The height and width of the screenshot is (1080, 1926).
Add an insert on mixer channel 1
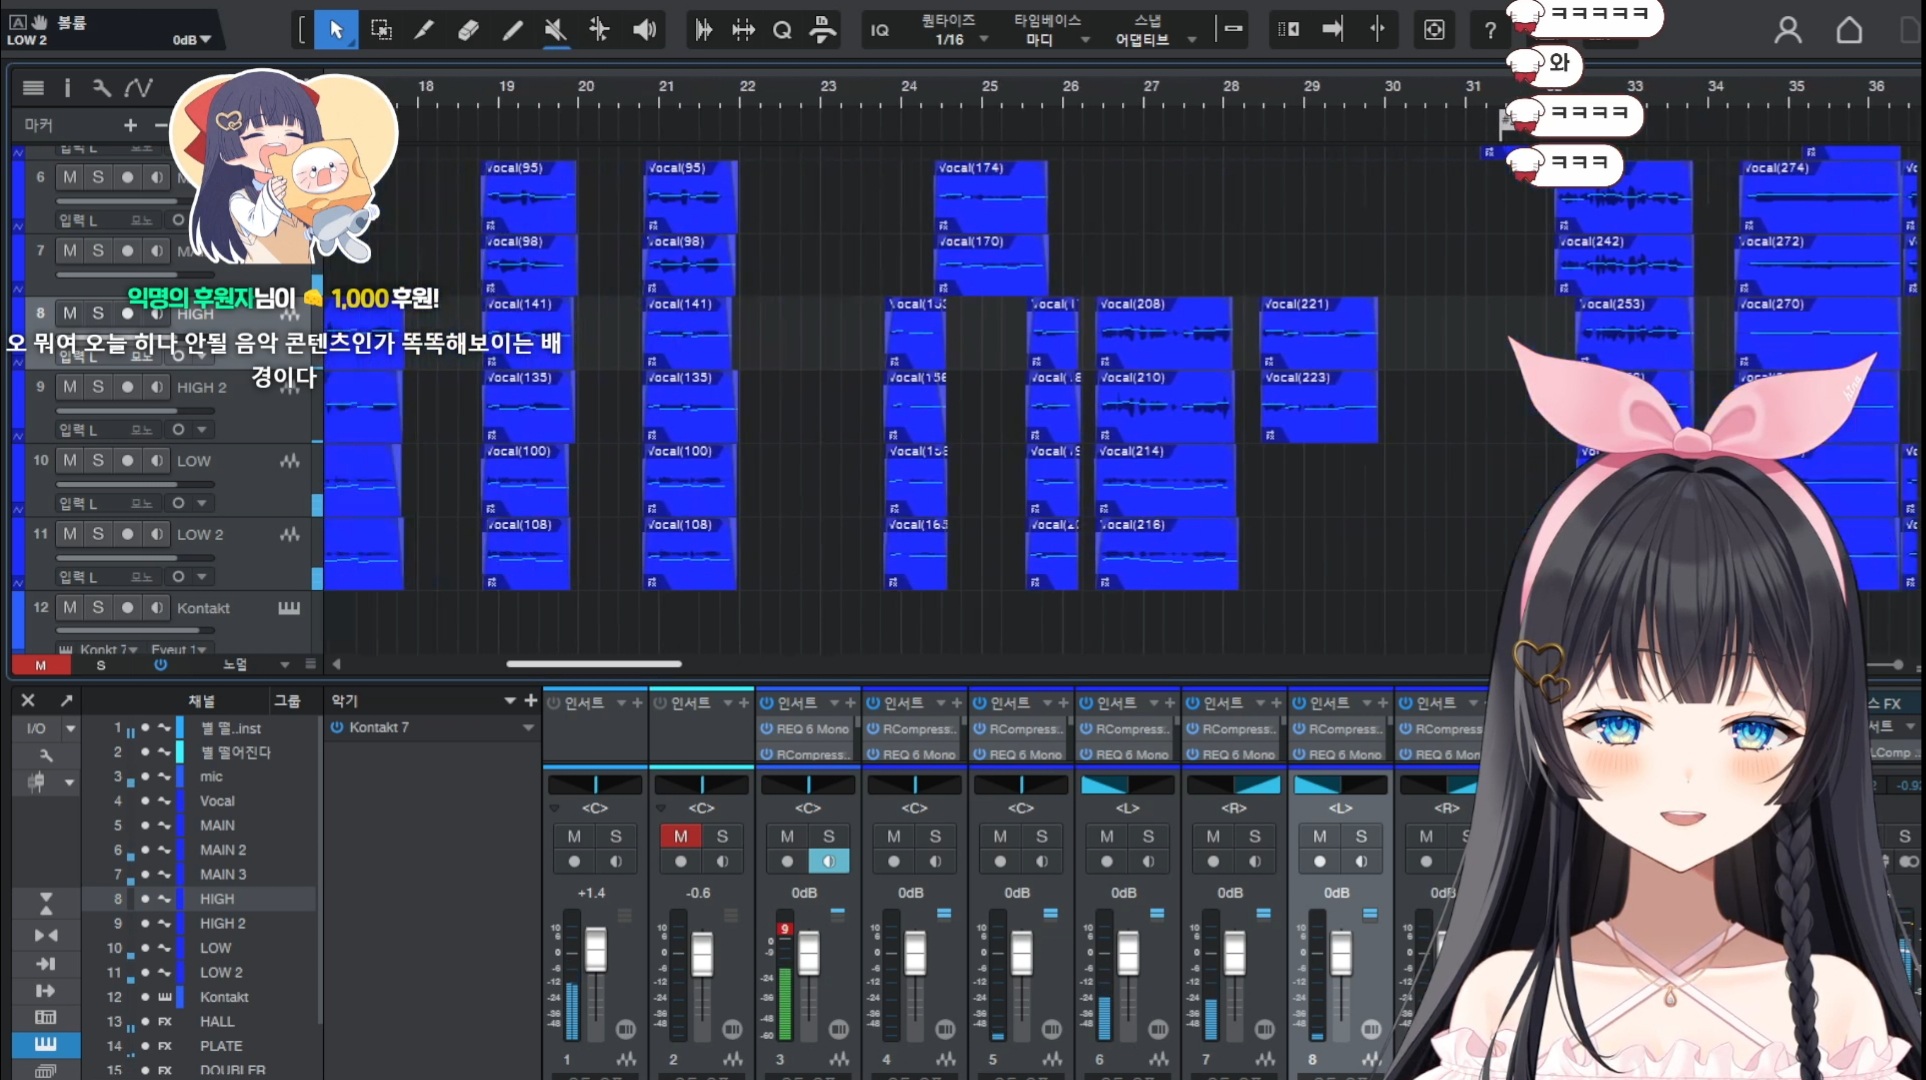pos(637,703)
